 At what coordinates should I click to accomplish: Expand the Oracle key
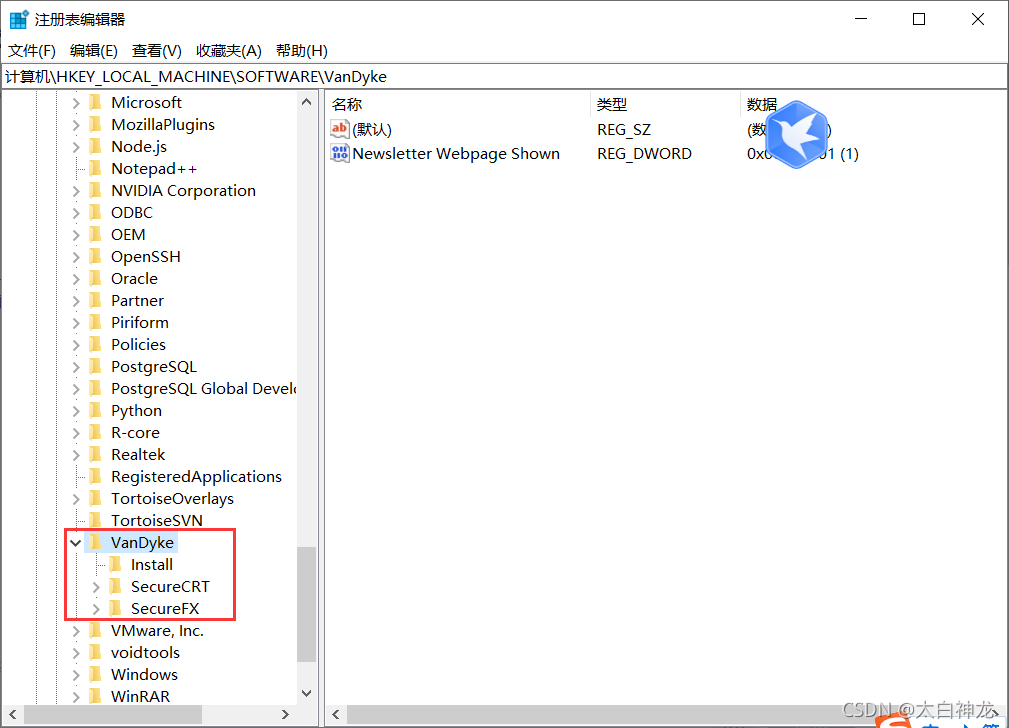coord(76,279)
